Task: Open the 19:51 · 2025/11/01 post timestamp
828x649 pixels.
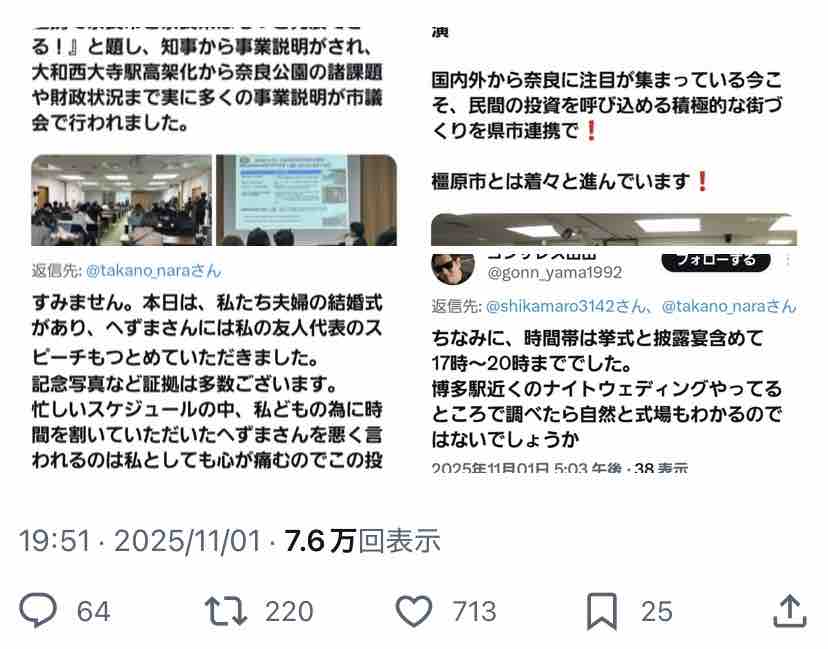Action: 140,541
